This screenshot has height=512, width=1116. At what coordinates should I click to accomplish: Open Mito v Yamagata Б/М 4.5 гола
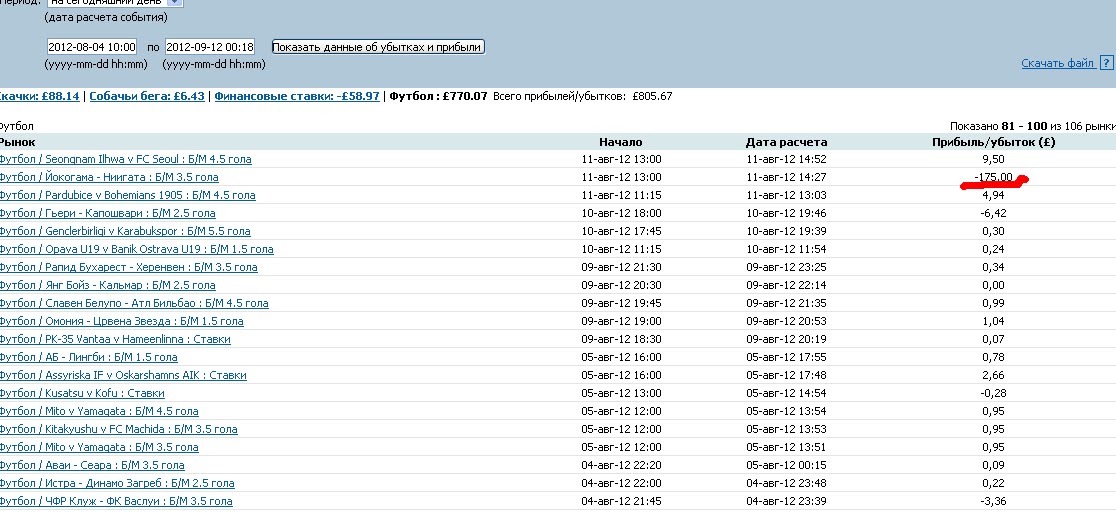99,411
